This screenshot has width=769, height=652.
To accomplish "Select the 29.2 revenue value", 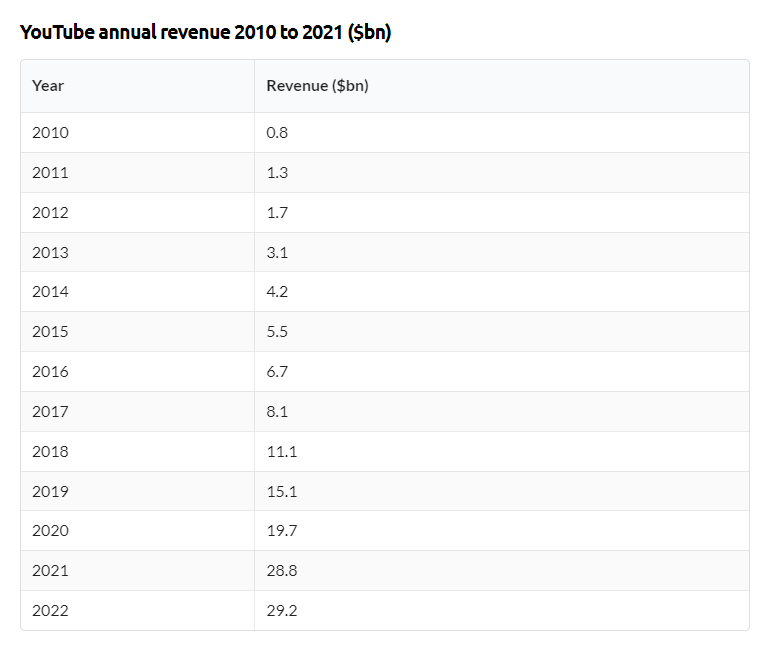I will click(x=282, y=611).
